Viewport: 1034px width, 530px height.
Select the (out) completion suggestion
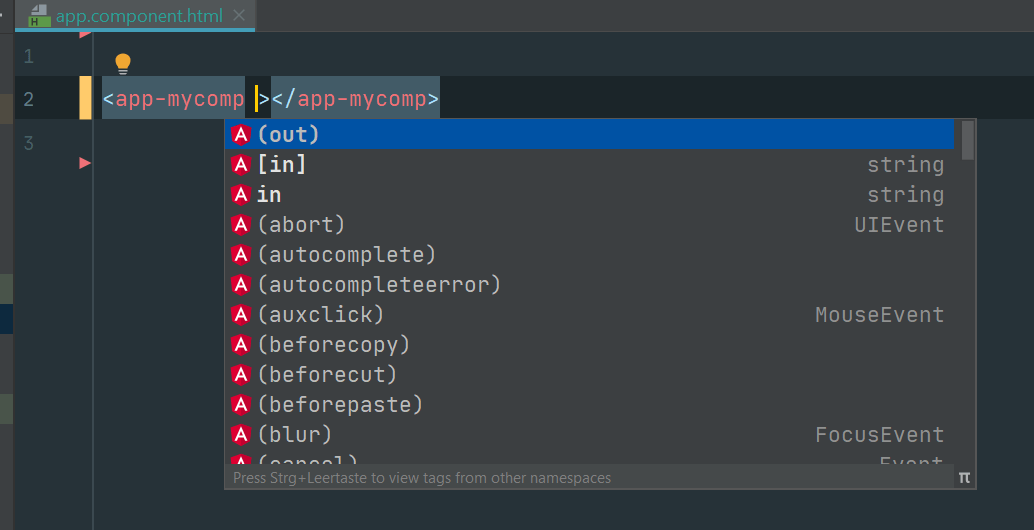pyautogui.click(x=288, y=134)
